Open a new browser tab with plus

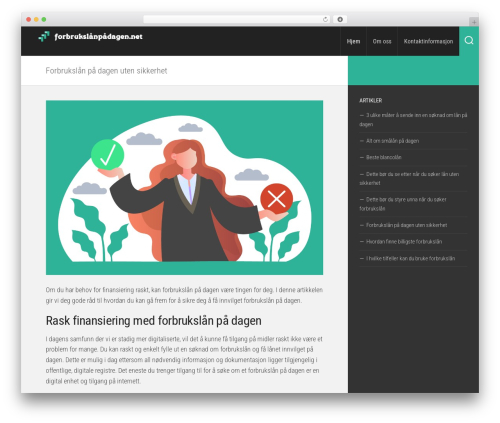pos(474,22)
